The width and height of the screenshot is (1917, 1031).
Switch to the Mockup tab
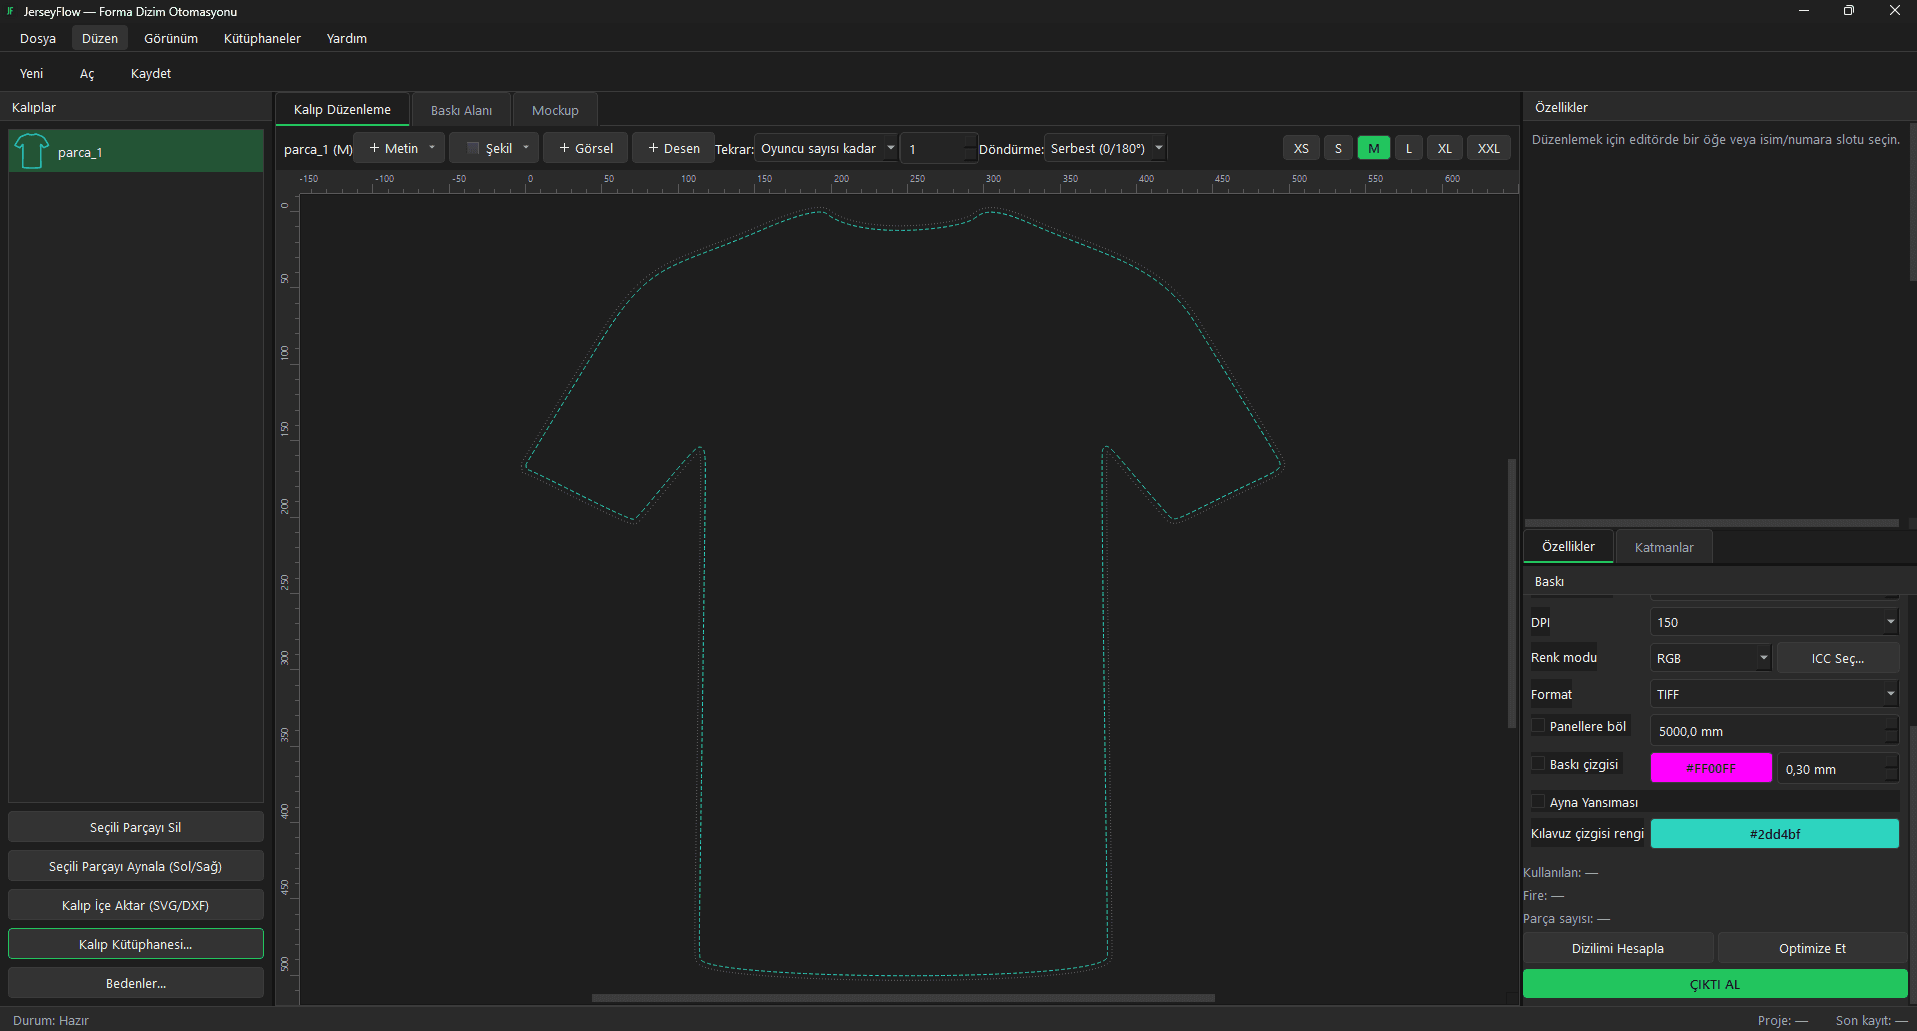[555, 110]
